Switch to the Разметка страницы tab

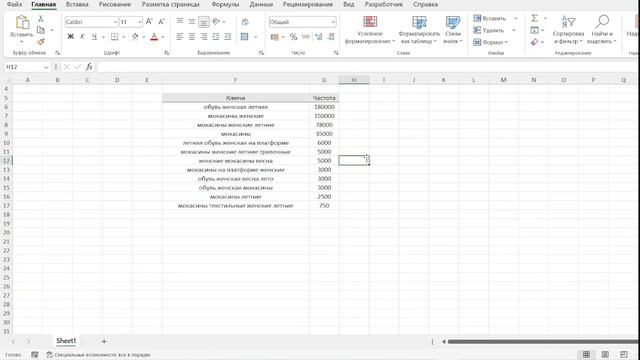pos(171,4)
